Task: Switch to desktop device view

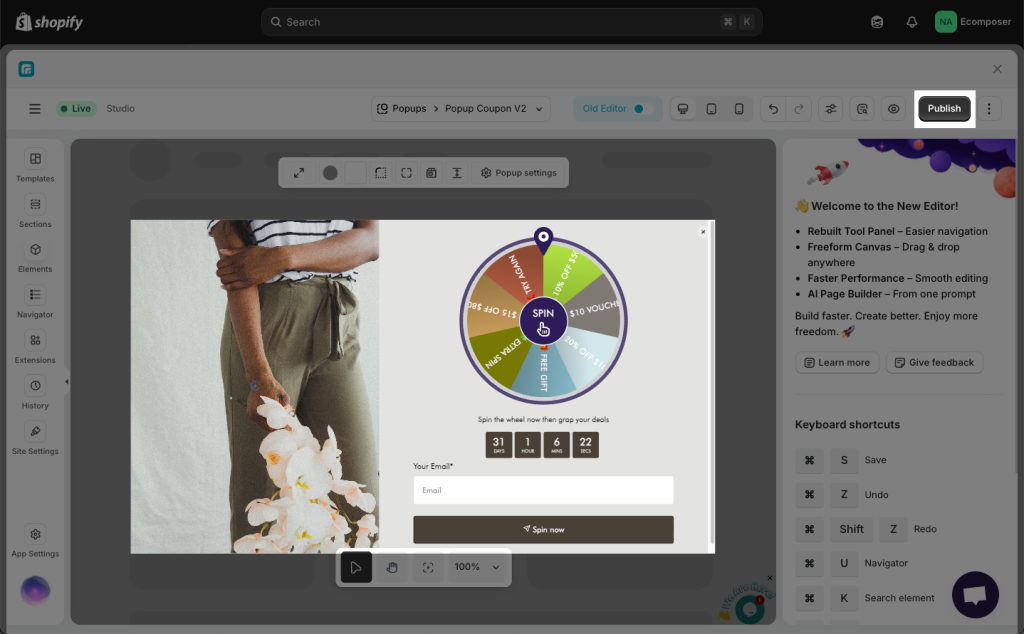Action: [683, 109]
